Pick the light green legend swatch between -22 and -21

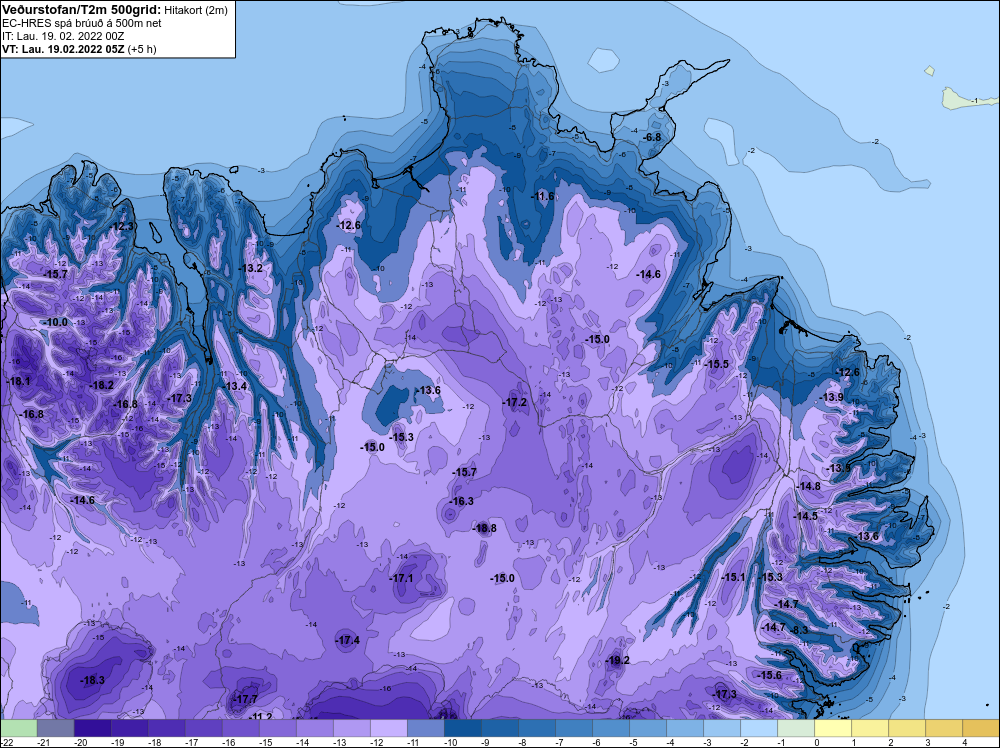pyautogui.click(x=18, y=728)
